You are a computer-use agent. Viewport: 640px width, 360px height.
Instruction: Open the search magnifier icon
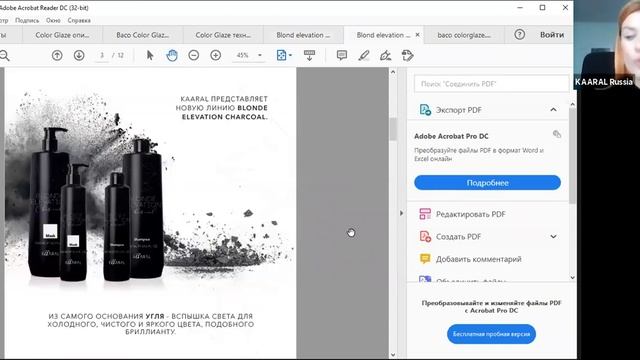pos(4,55)
